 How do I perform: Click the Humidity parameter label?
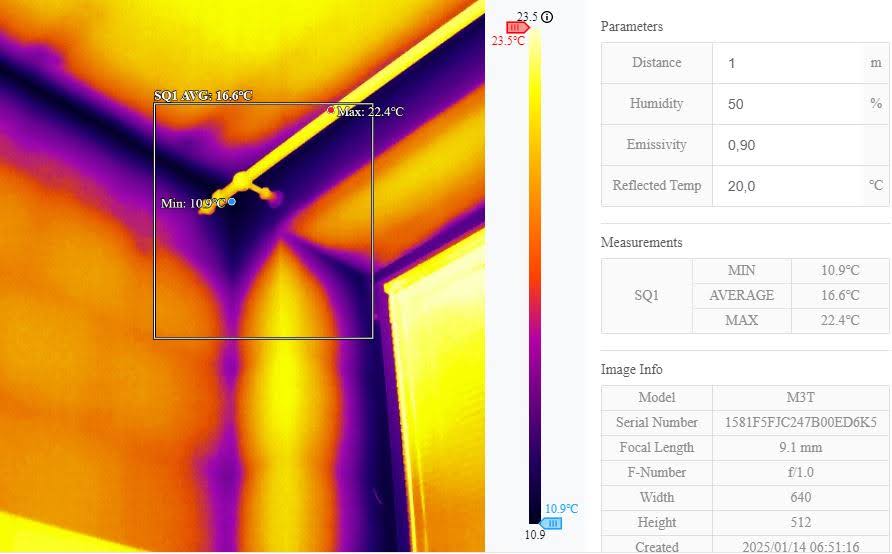[x=656, y=104]
